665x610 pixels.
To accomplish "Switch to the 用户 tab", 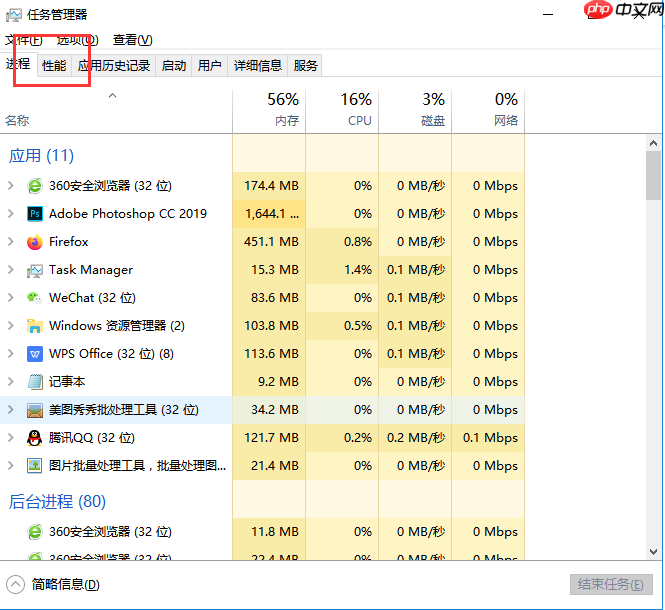I will pos(210,66).
